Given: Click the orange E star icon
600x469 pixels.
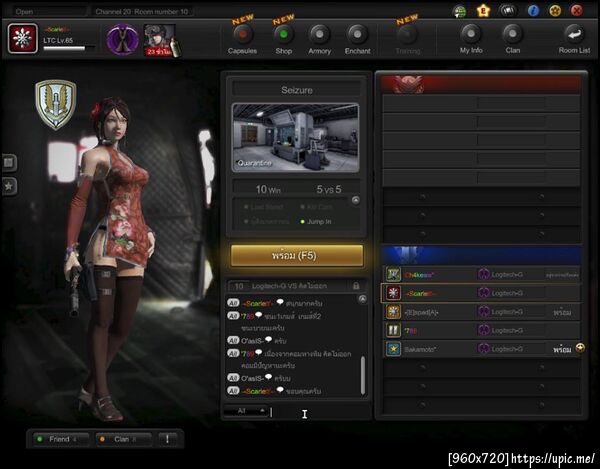Looking at the screenshot, I should click(x=483, y=11).
